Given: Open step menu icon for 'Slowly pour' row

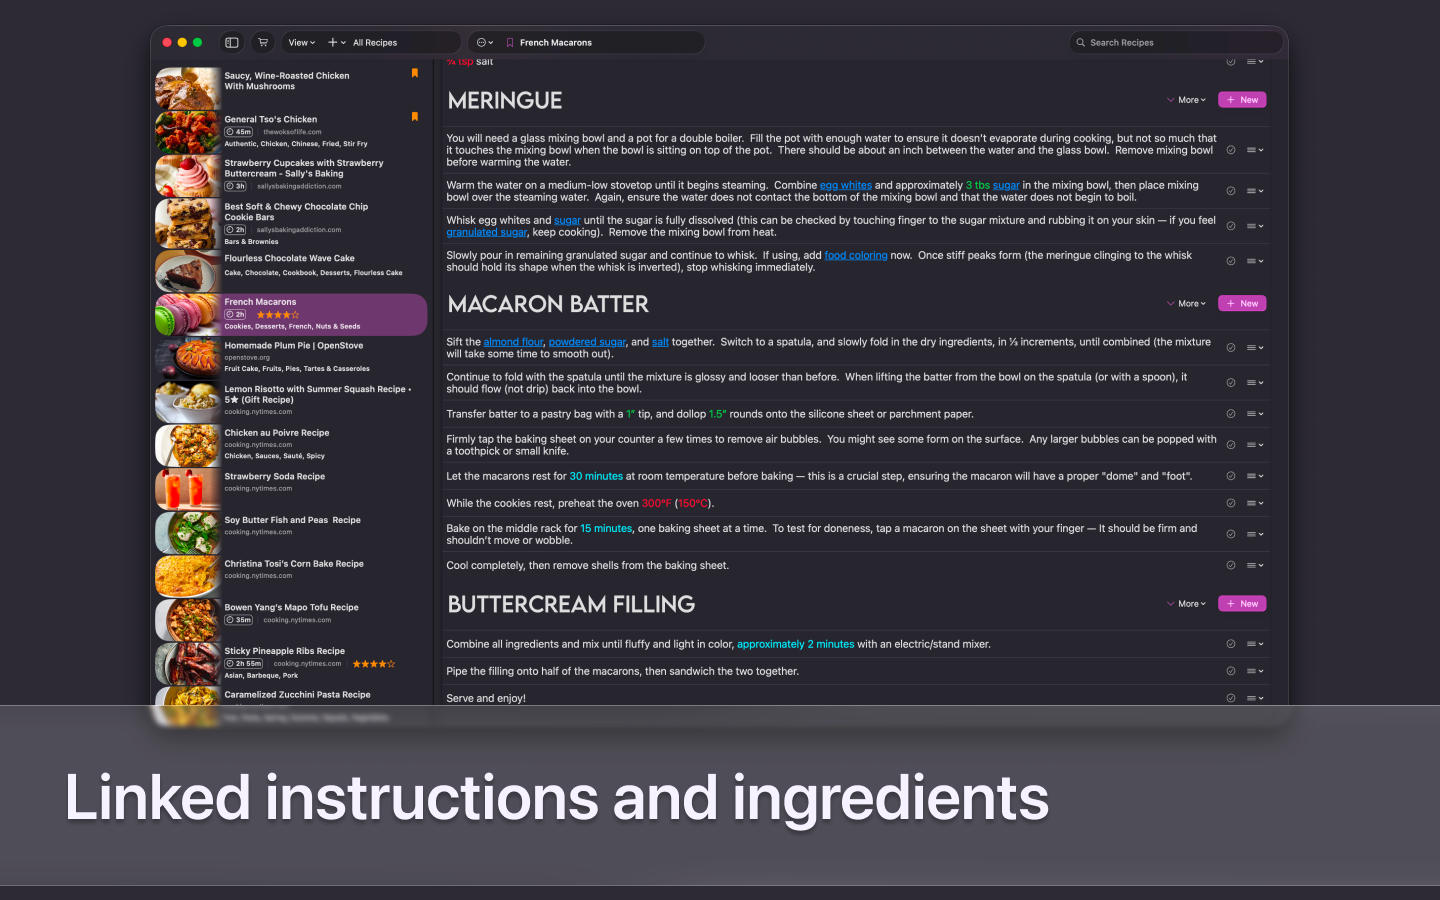Looking at the screenshot, I should click(1255, 261).
